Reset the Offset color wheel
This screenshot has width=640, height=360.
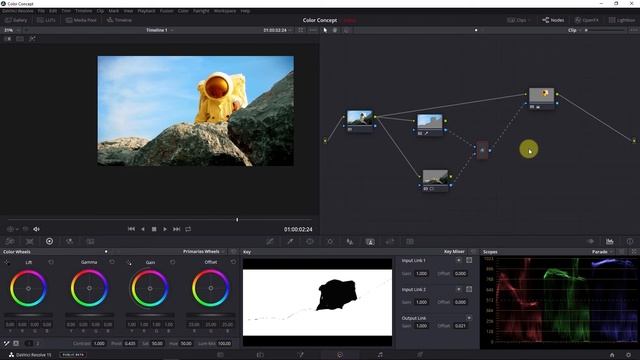(x=233, y=262)
